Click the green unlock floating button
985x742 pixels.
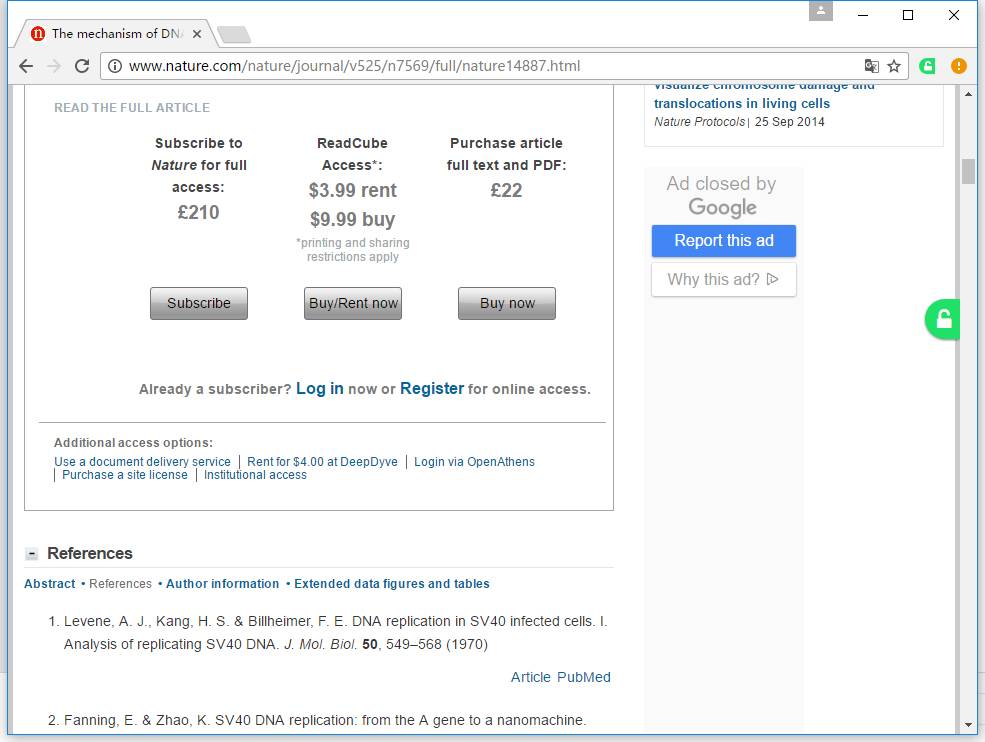942,319
